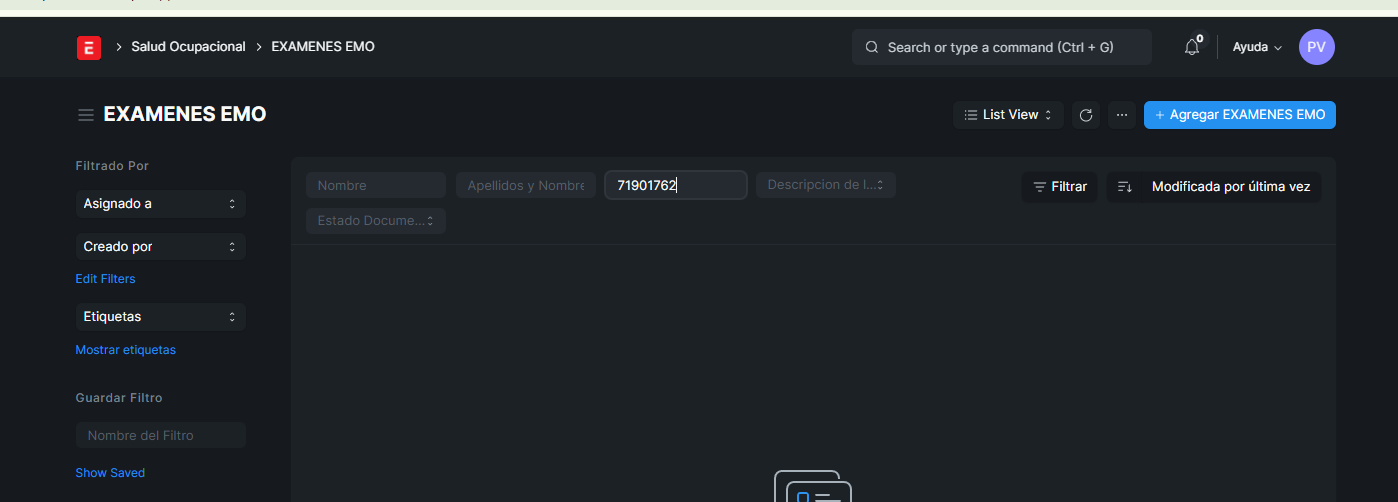Click the Edit Filters link

(105, 279)
